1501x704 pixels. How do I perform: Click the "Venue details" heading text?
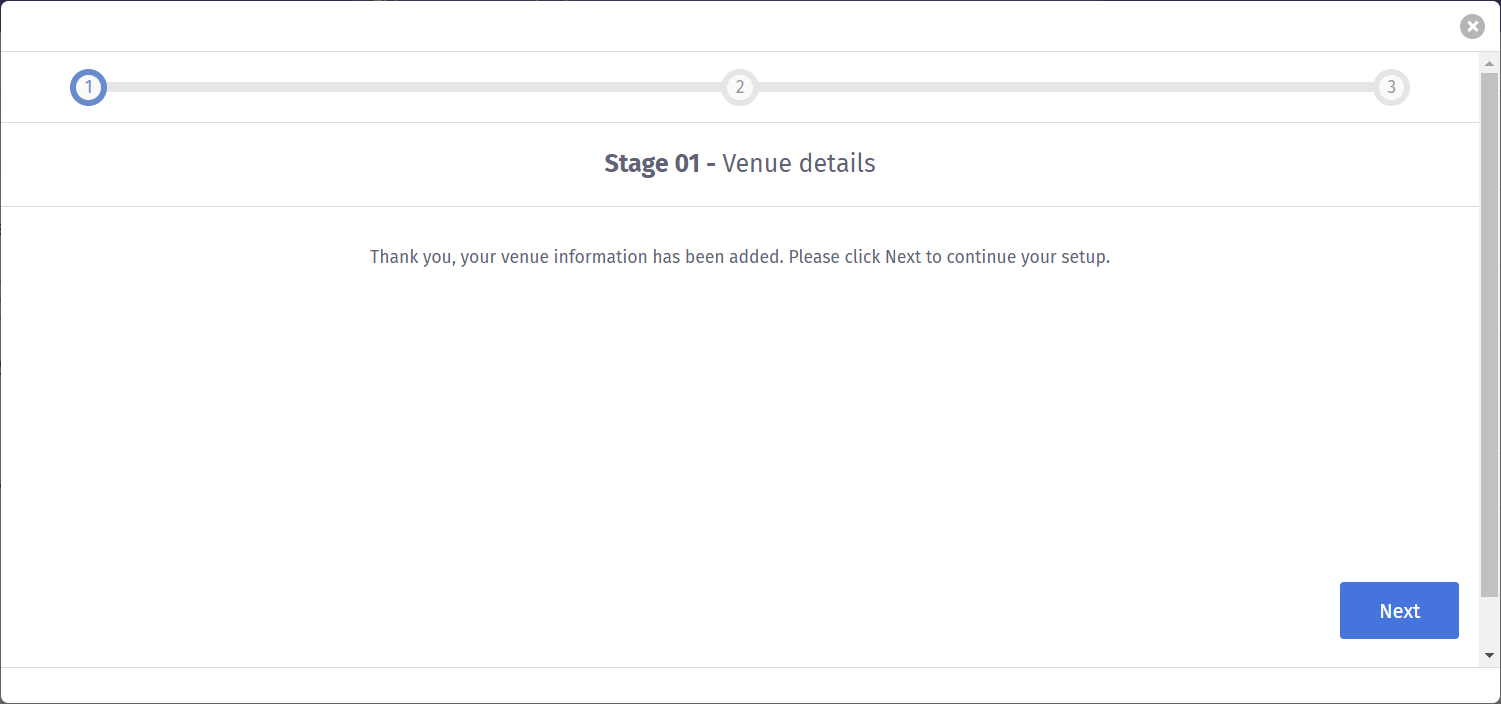pyautogui.click(x=798, y=164)
